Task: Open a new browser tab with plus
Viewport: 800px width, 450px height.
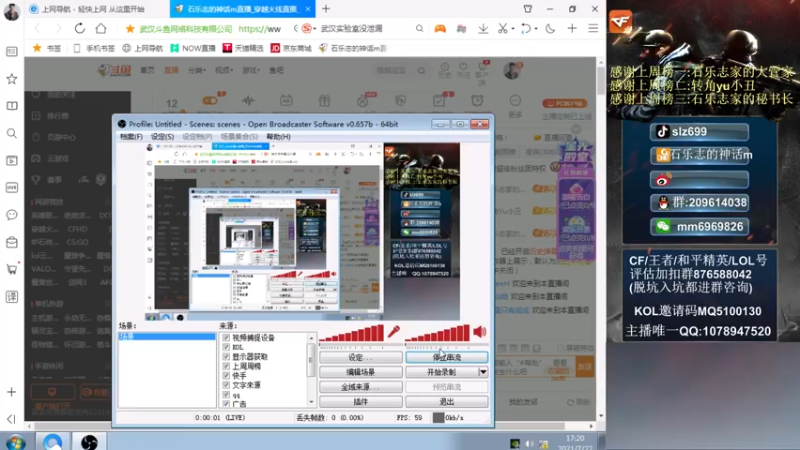Action: [326, 9]
